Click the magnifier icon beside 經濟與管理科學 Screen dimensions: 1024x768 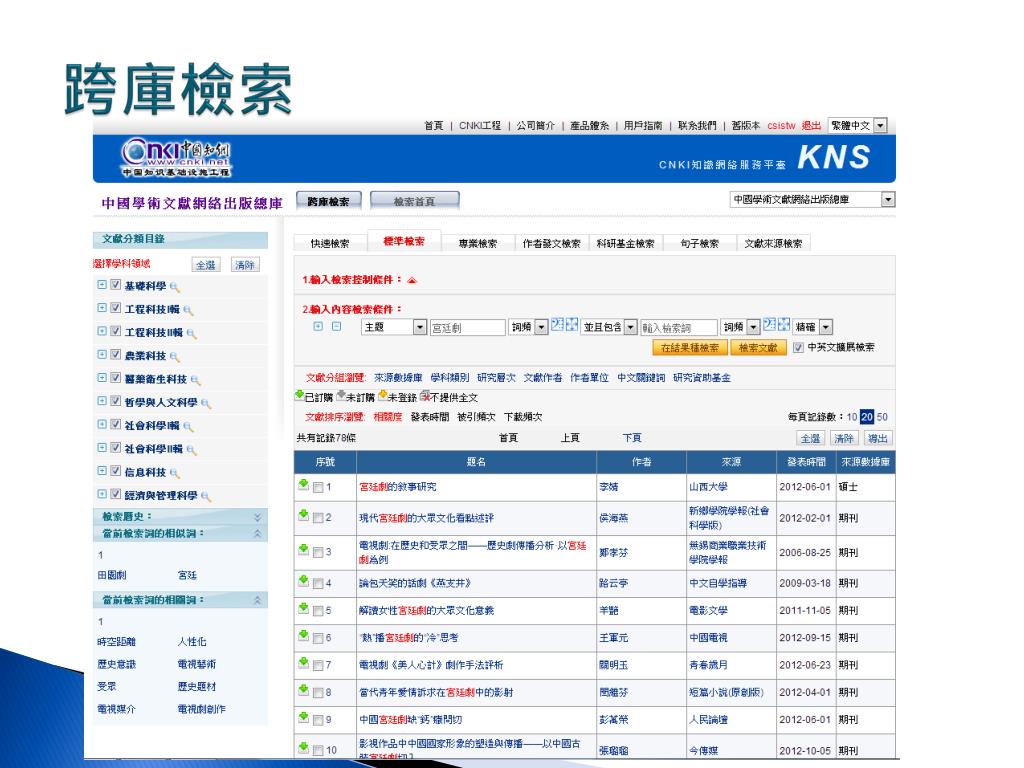[x=206, y=496]
